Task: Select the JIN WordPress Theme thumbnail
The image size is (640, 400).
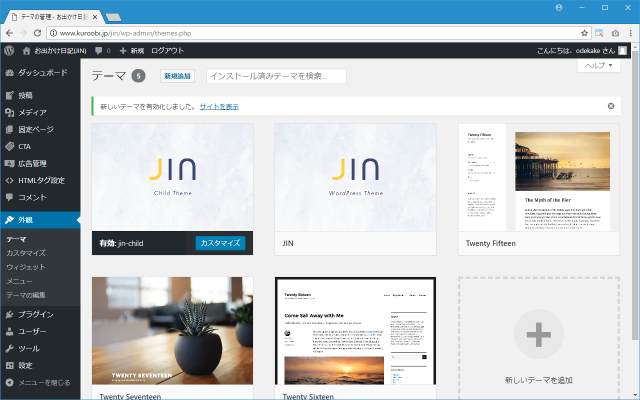Action: tap(355, 178)
